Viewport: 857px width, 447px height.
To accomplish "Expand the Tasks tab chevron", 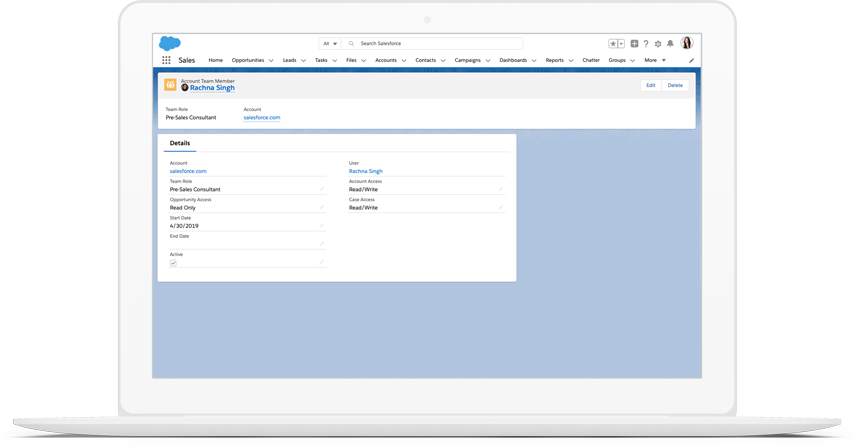I will (x=334, y=61).
